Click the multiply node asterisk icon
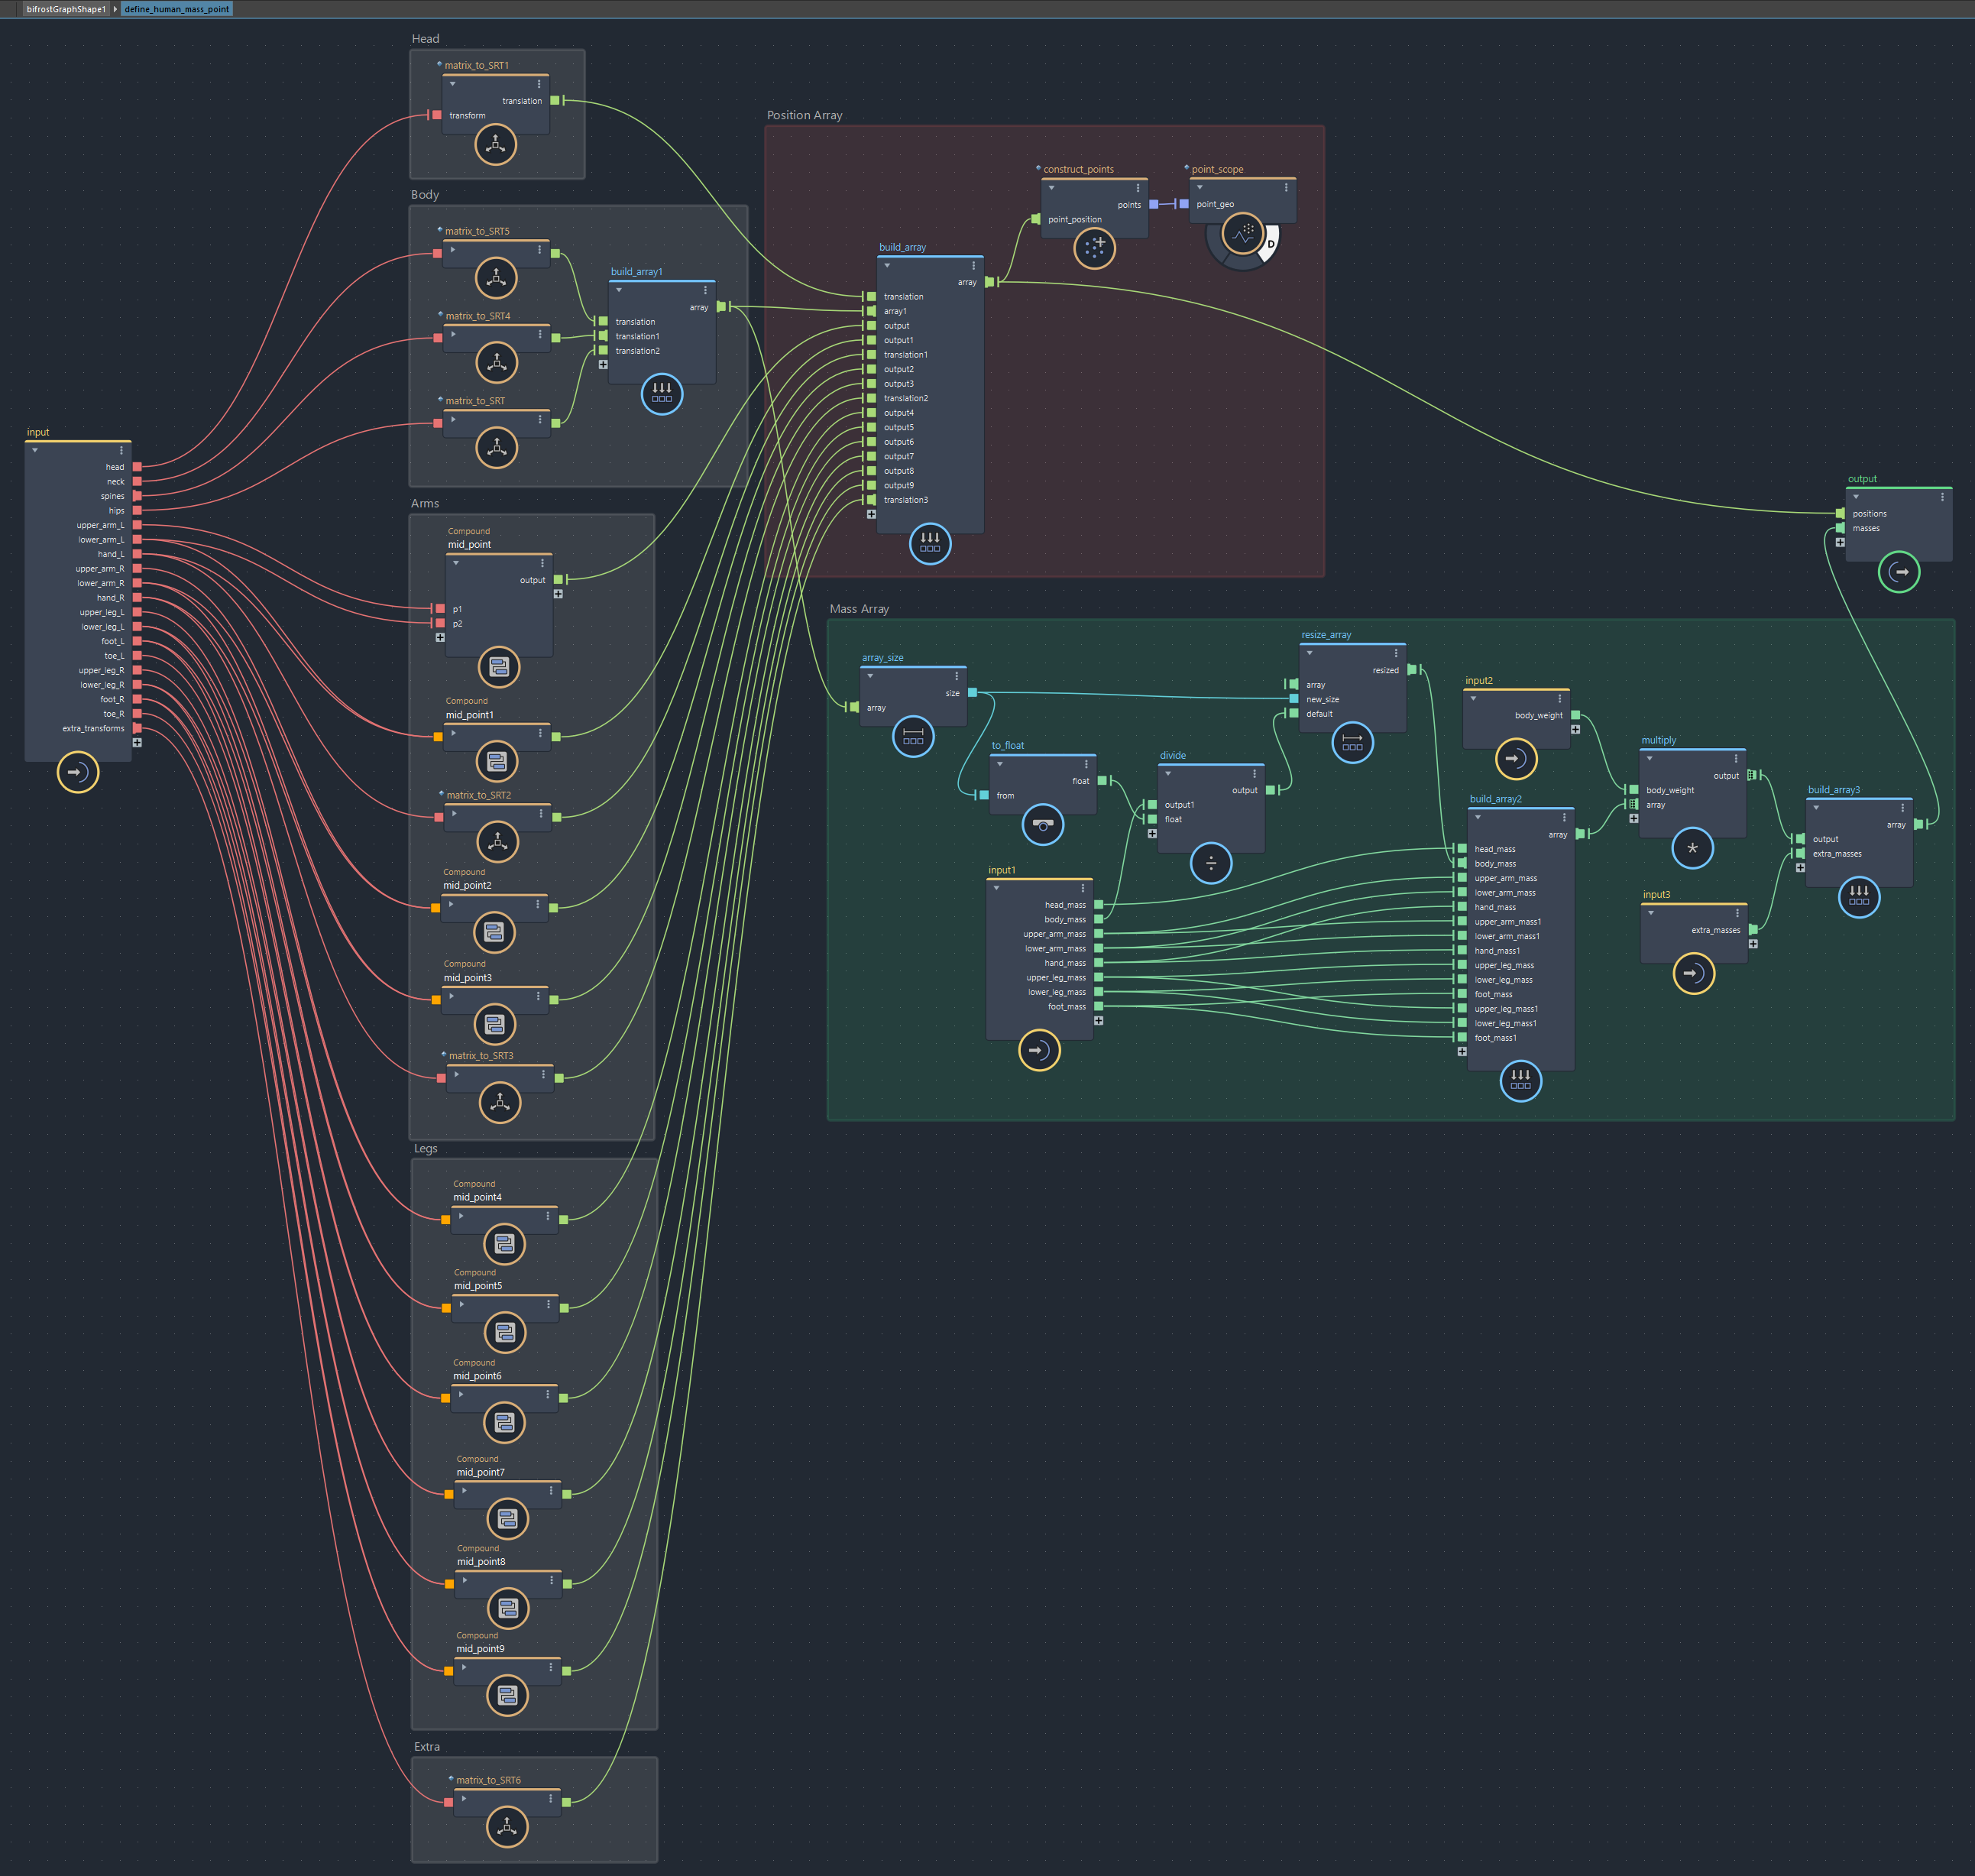This screenshot has height=1876, width=1975. pos(1692,849)
